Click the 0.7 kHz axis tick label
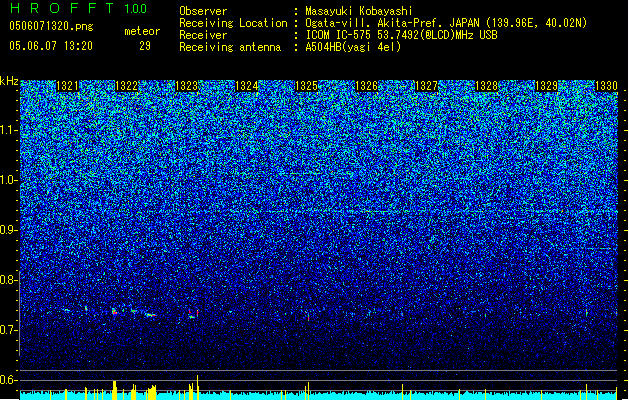The height and width of the screenshot is (400, 629). pyautogui.click(x=9, y=330)
